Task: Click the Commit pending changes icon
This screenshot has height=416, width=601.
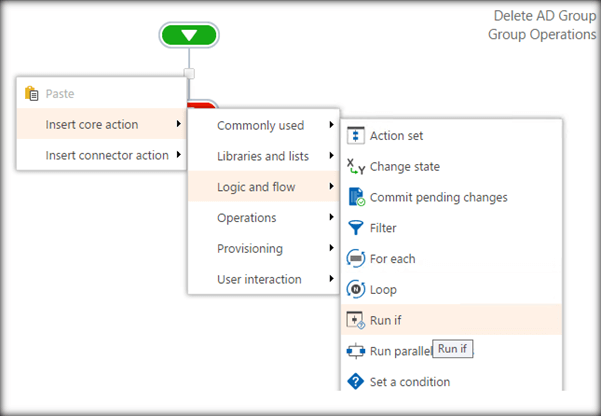Action: click(355, 197)
